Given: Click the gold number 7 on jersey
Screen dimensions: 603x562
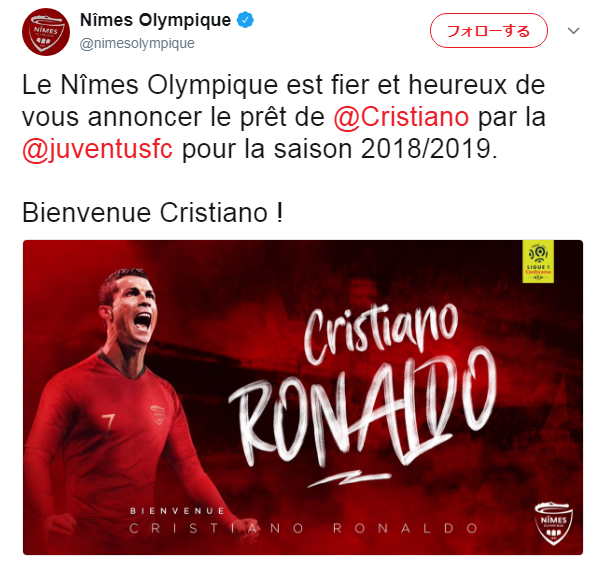Looking at the screenshot, I should pos(108,426).
